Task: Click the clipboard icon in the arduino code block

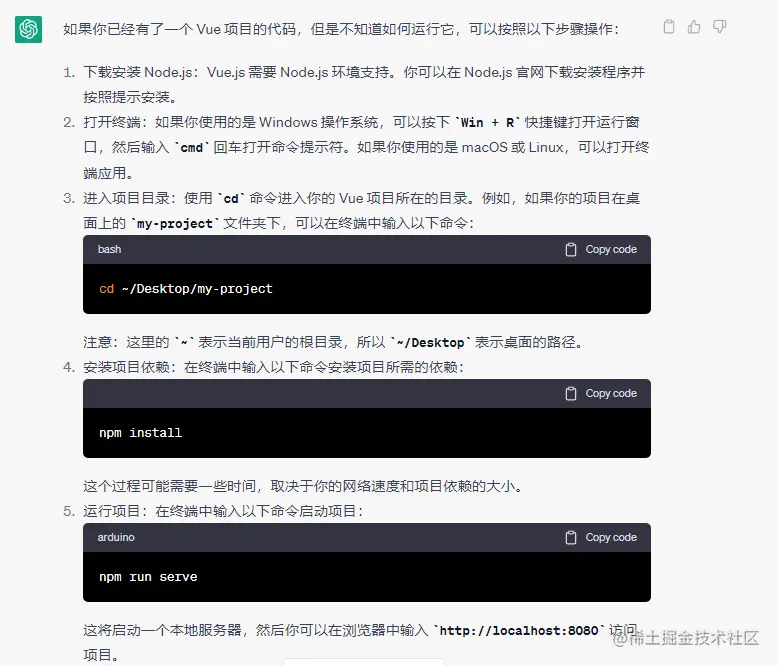Action: click(x=571, y=537)
